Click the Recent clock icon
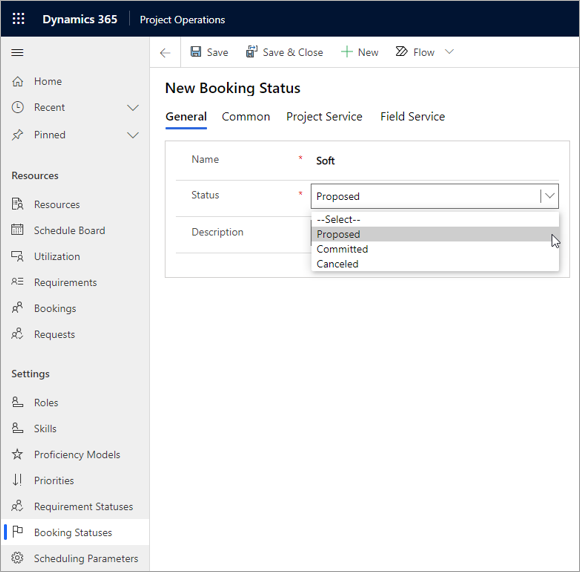 tap(17, 107)
